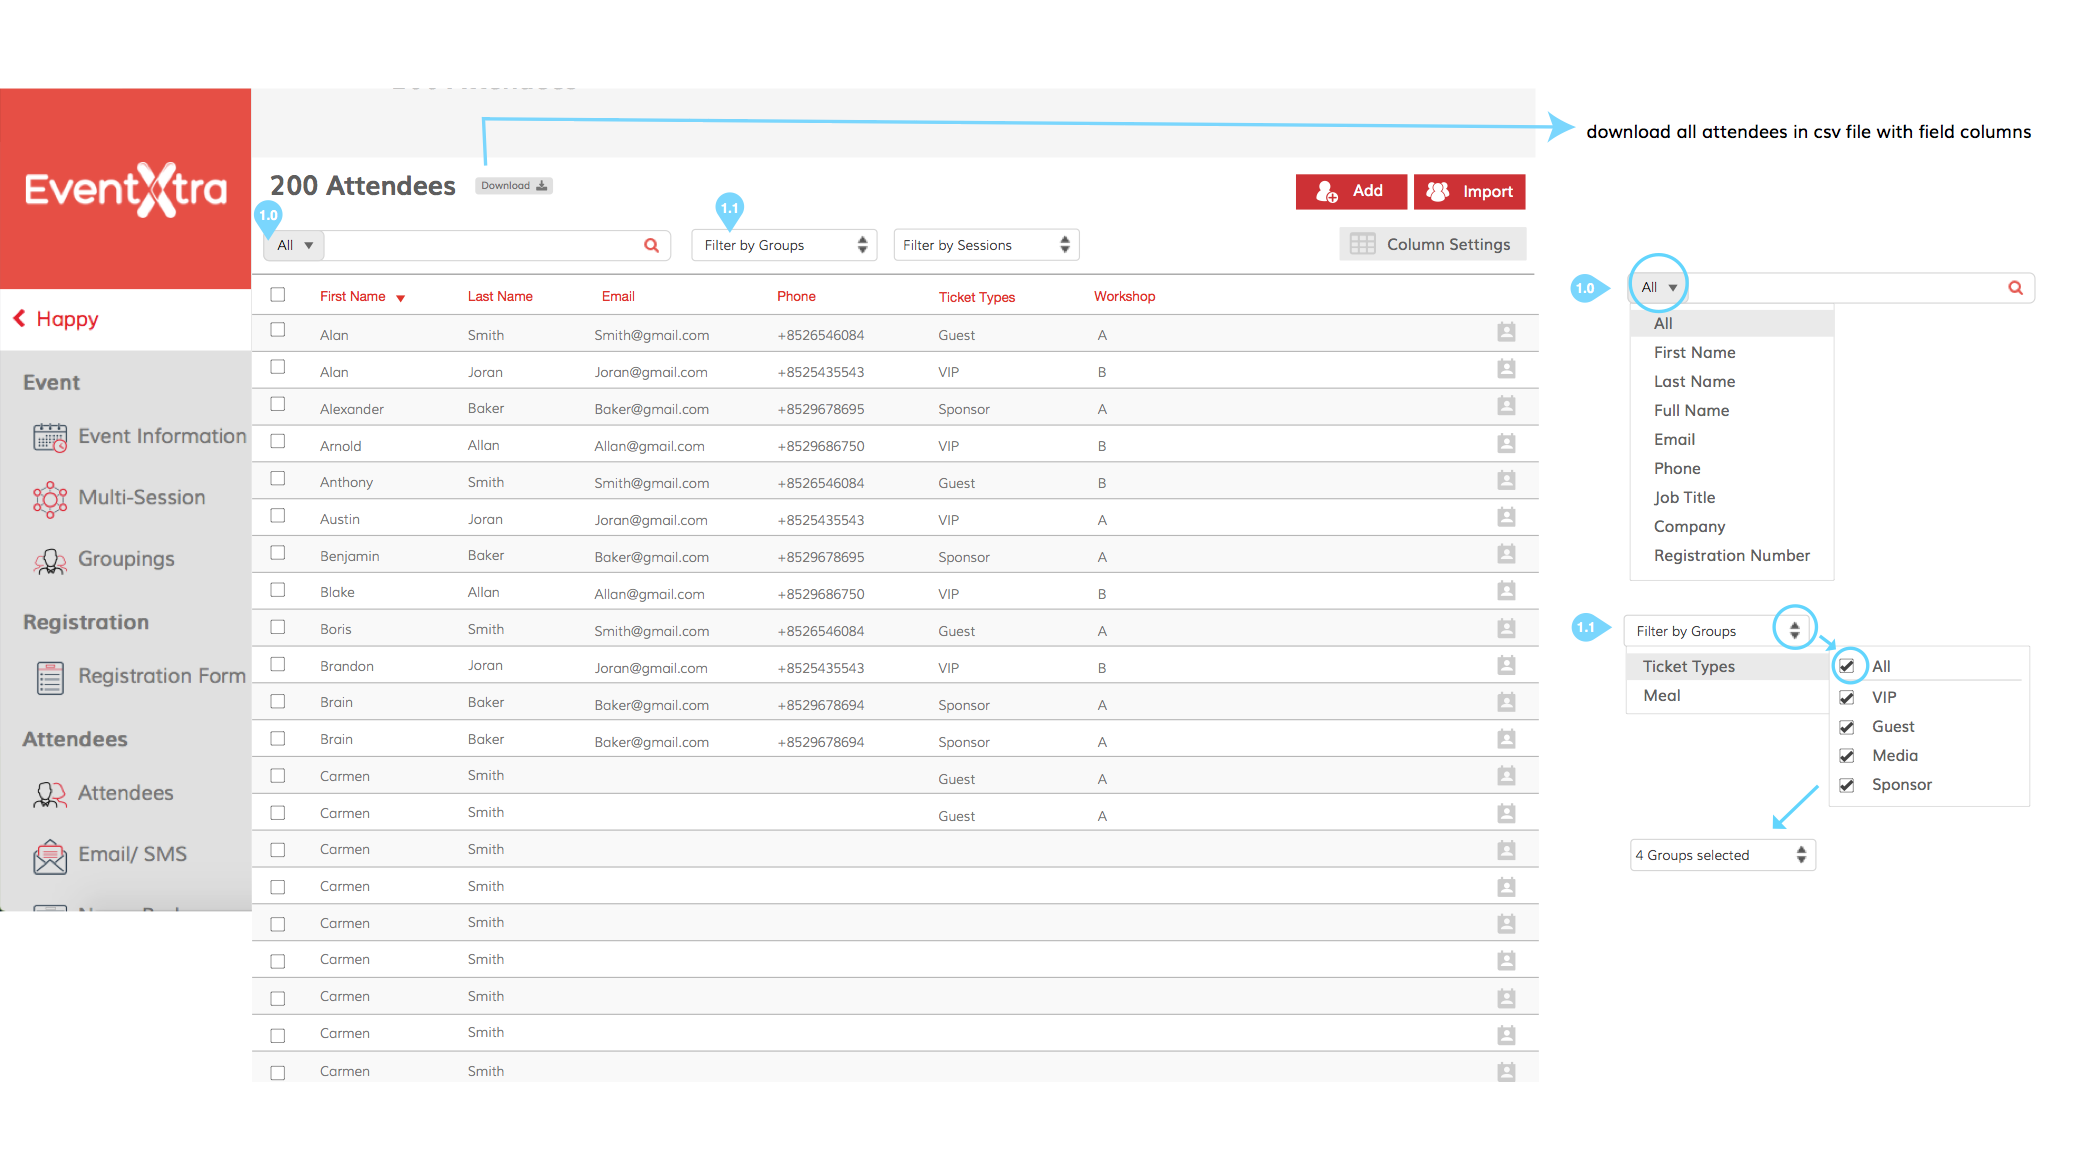Open the enlarged All dropdown on the right

[1658, 287]
